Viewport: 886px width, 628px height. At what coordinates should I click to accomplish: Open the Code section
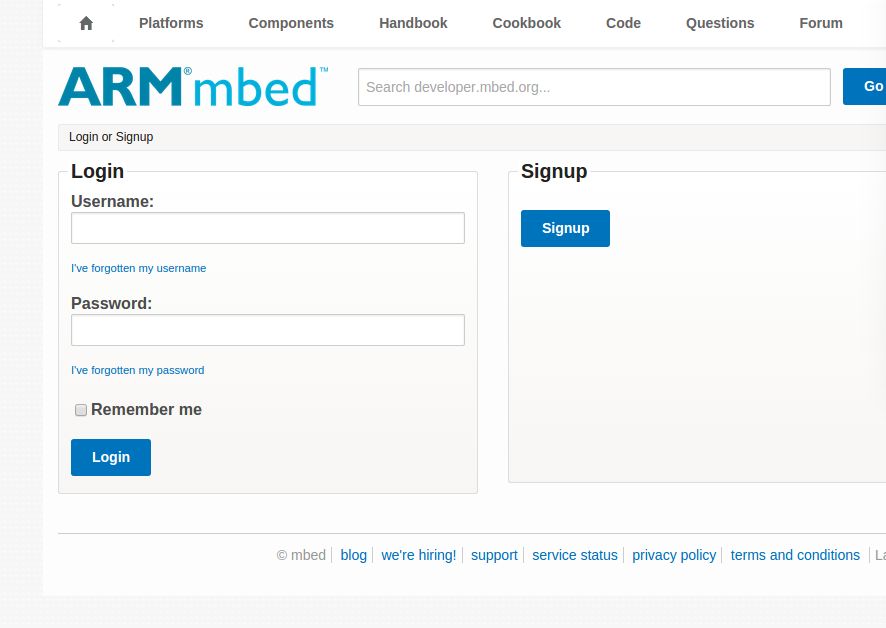(x=623, y=23)
